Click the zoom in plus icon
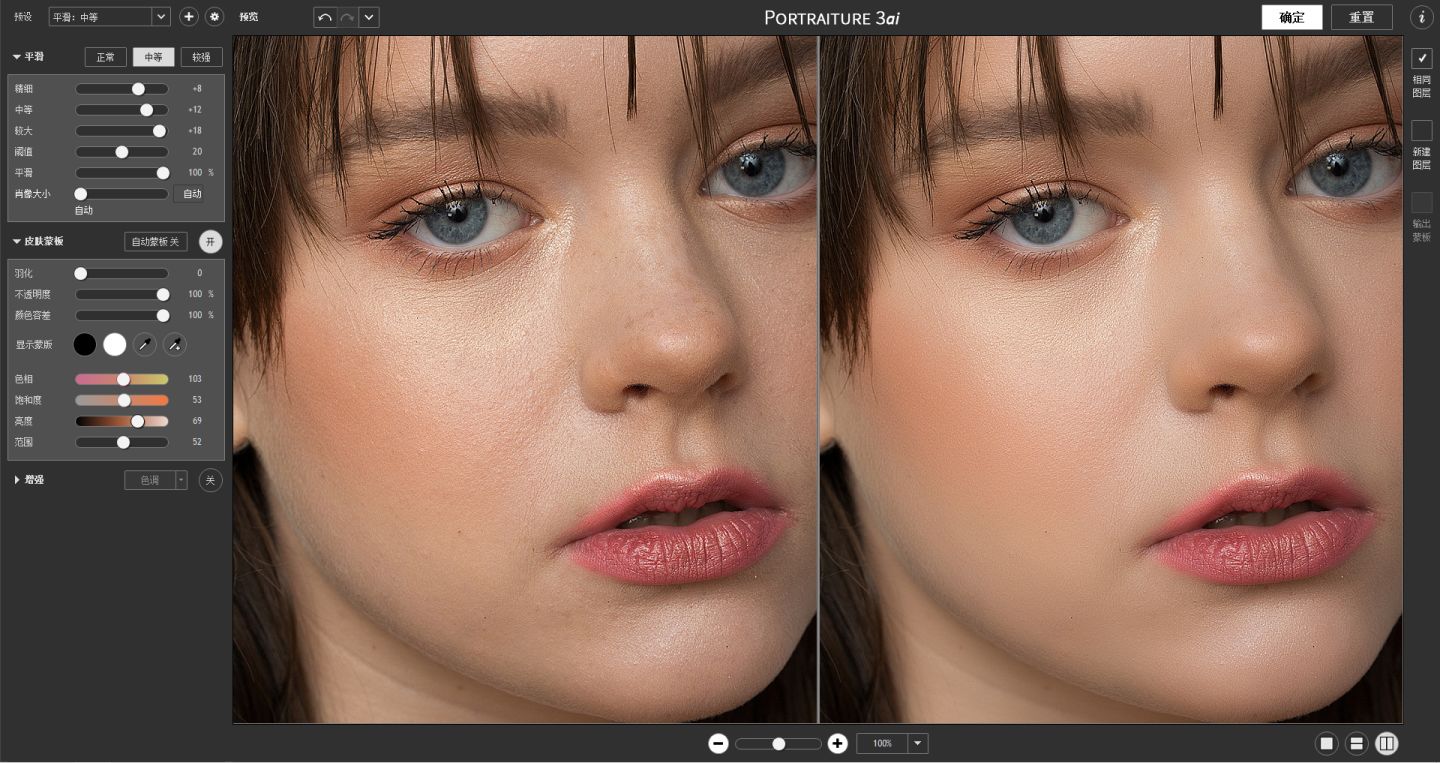Viewport: 1440px width, 763px height. [x=838, y=744]
